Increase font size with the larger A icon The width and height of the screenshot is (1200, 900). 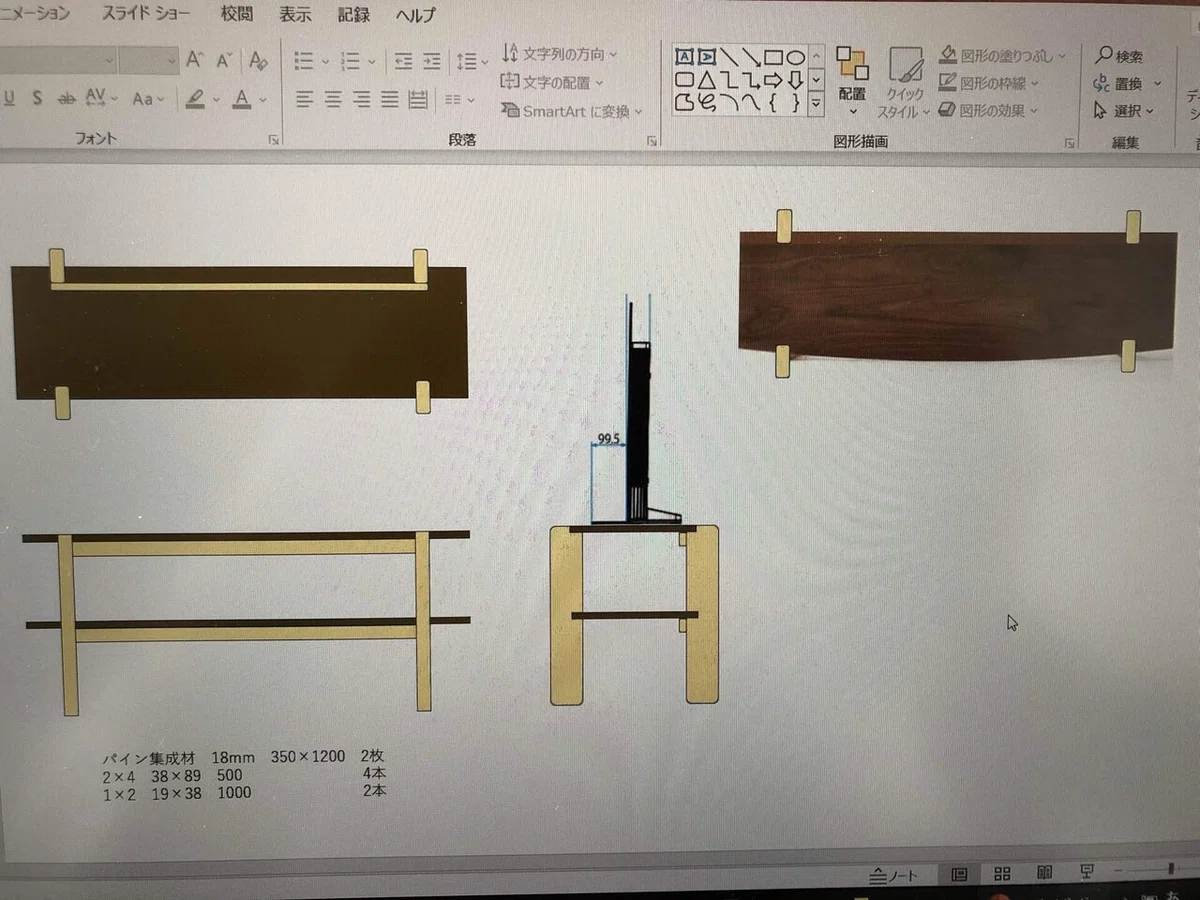click(x=195, y=60)
